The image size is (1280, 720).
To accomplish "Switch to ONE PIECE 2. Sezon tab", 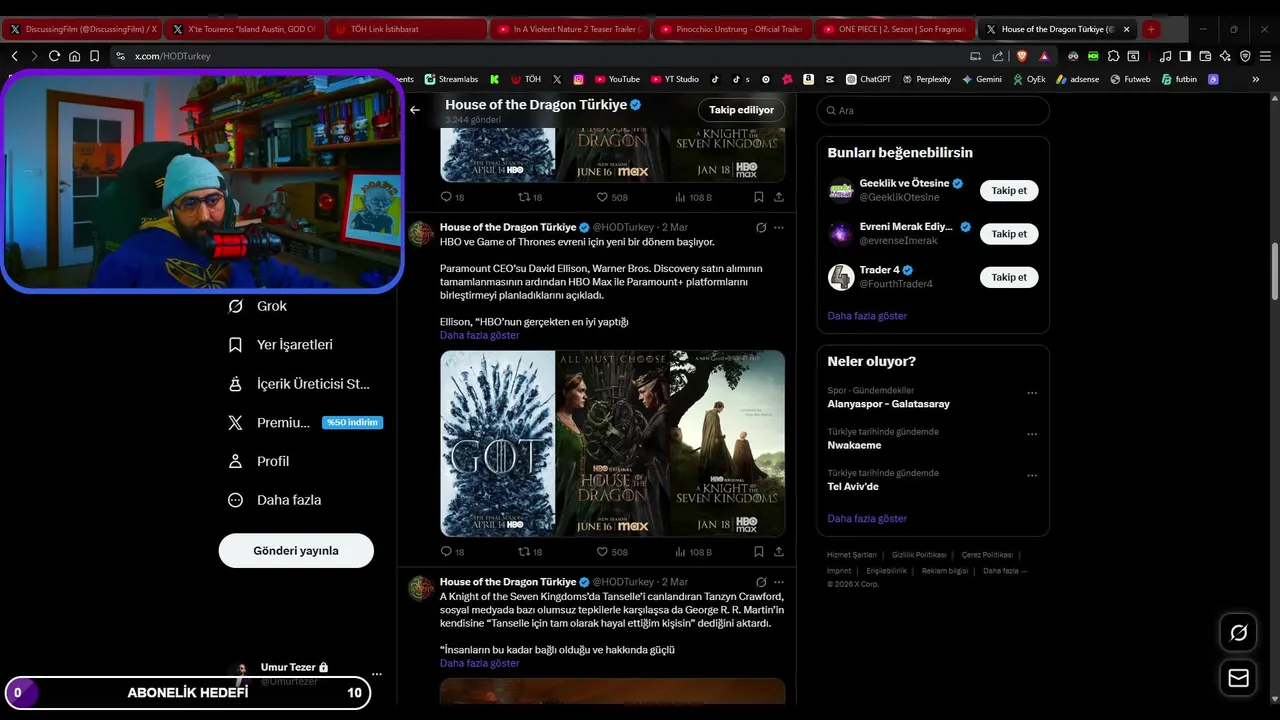I will tap(894, 29).
